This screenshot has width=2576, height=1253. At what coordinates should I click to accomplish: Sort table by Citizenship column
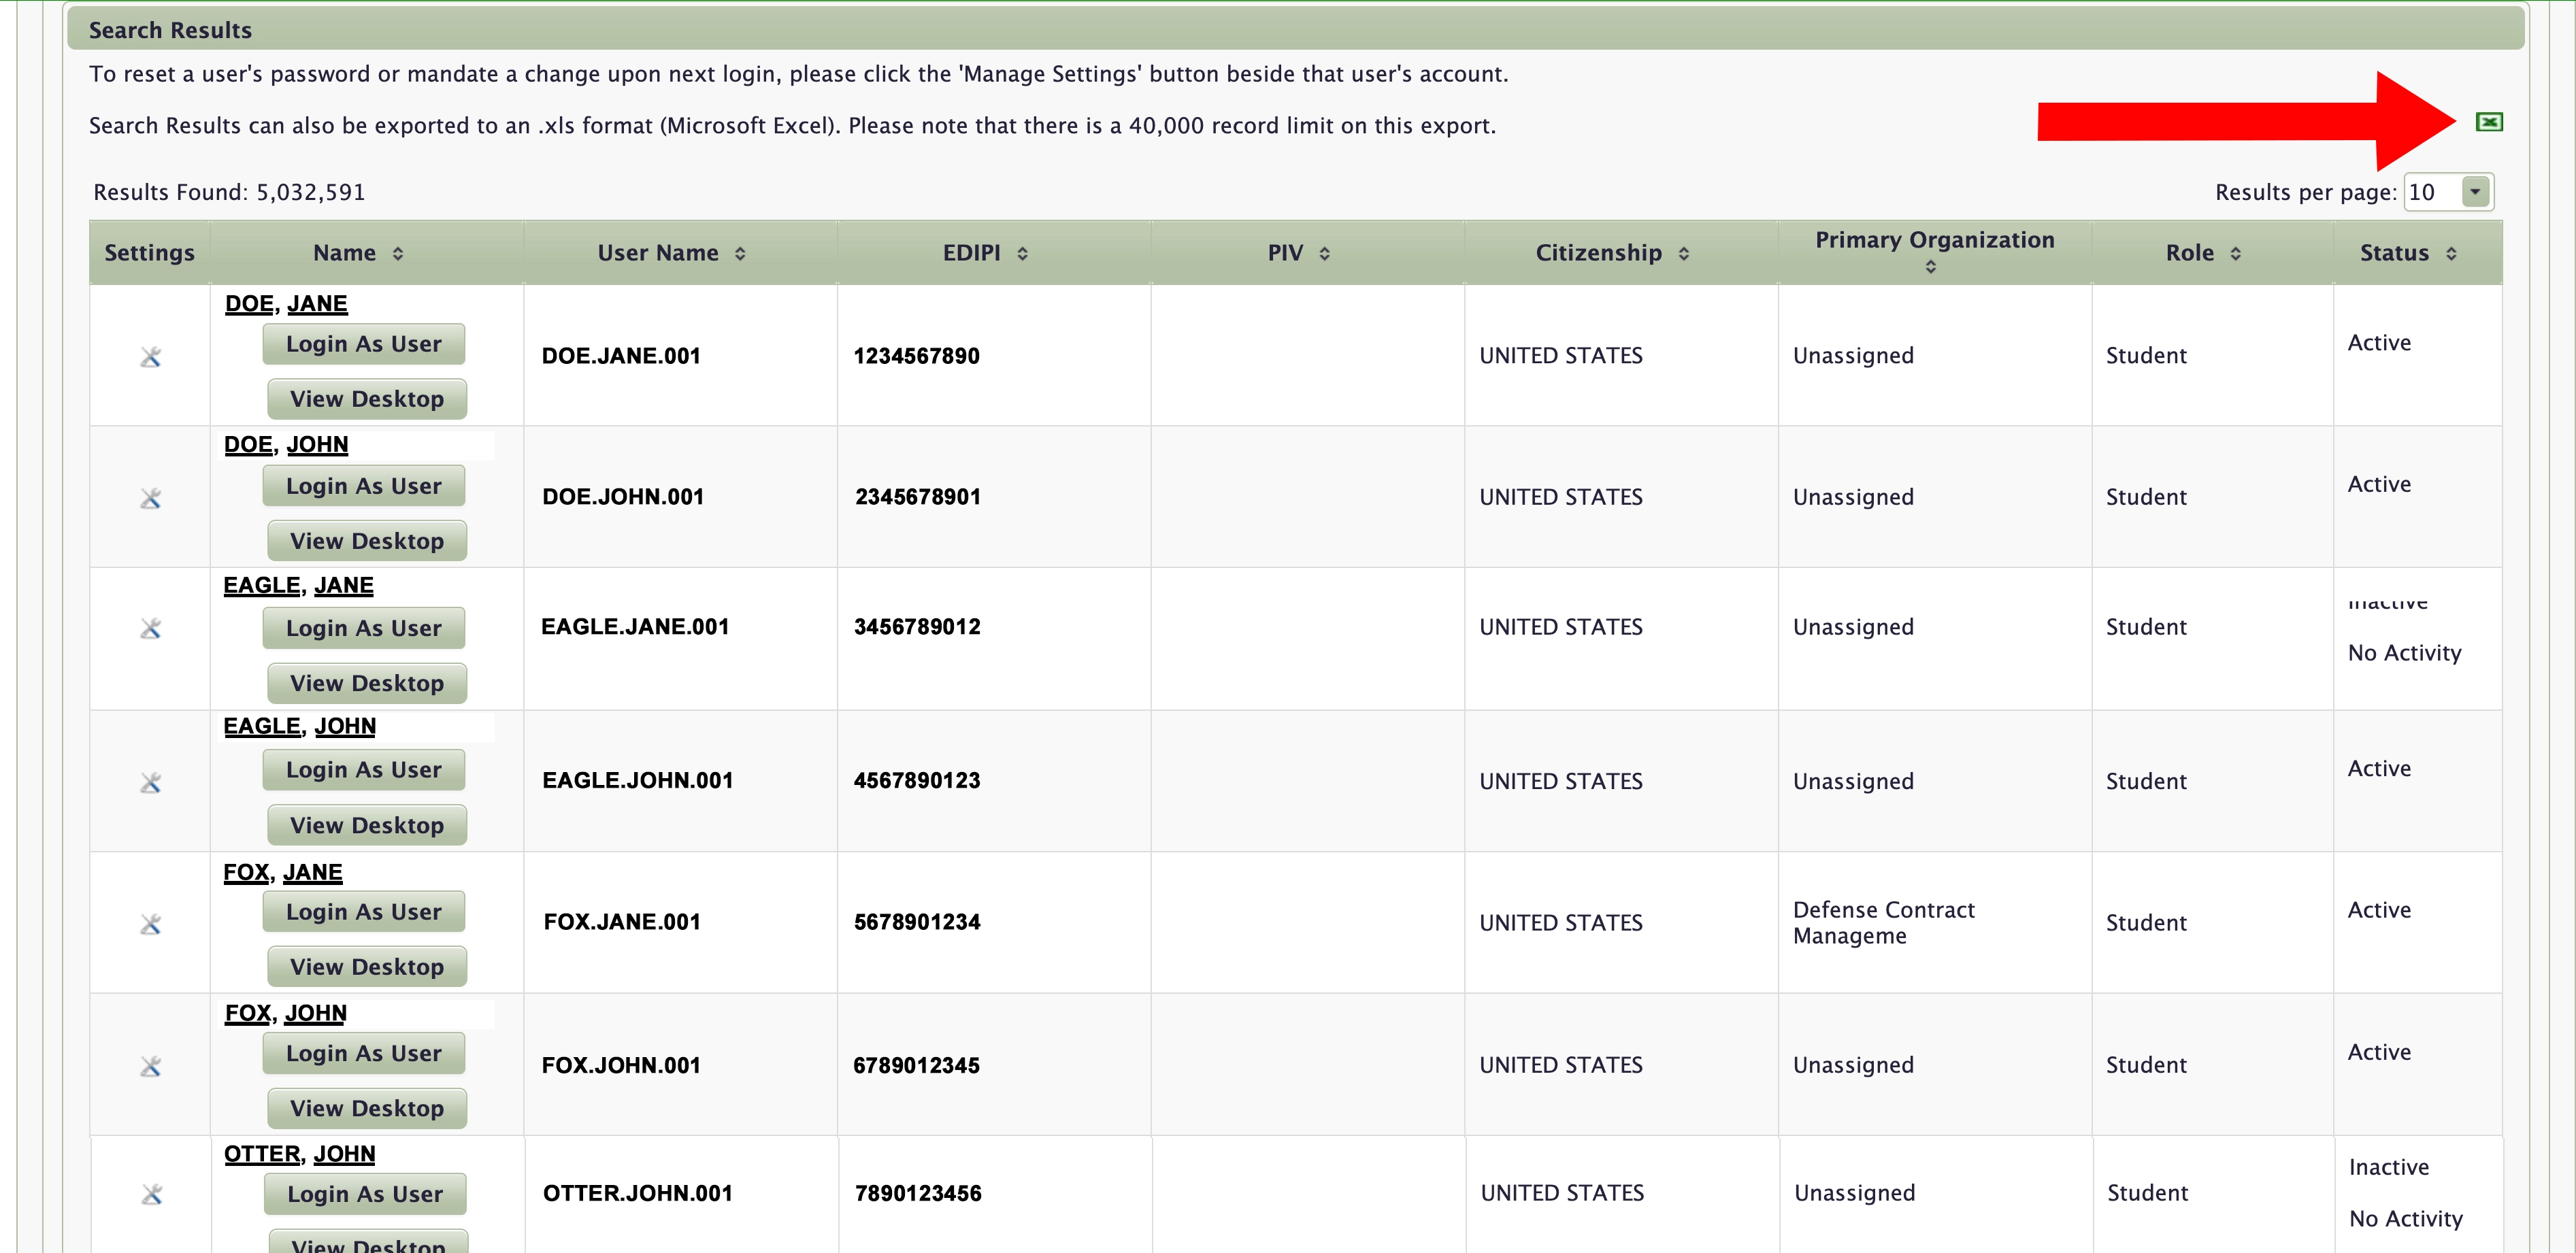(x=1612, y=253)
